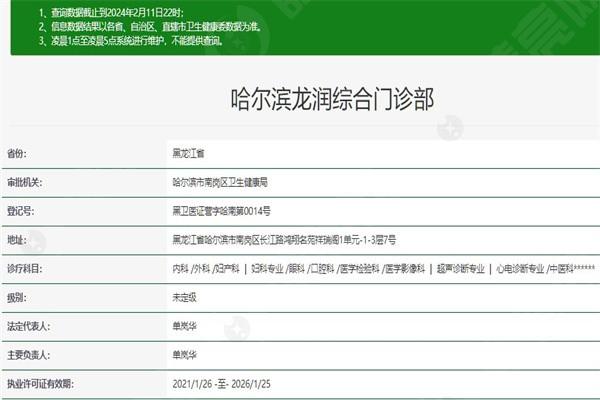600x400 pixels.
Task: Select 单岚华 in the 主要负责人 row
Action: (184, 355)
